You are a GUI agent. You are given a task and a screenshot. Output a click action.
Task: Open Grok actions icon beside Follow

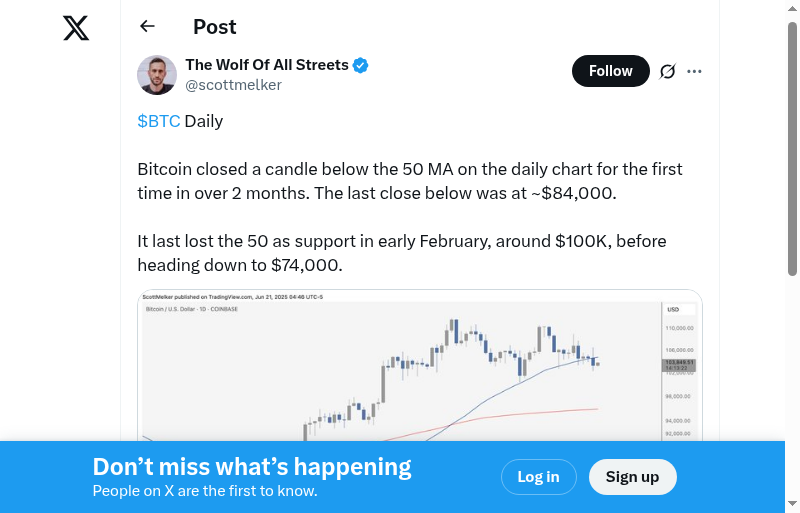(668, 71)
